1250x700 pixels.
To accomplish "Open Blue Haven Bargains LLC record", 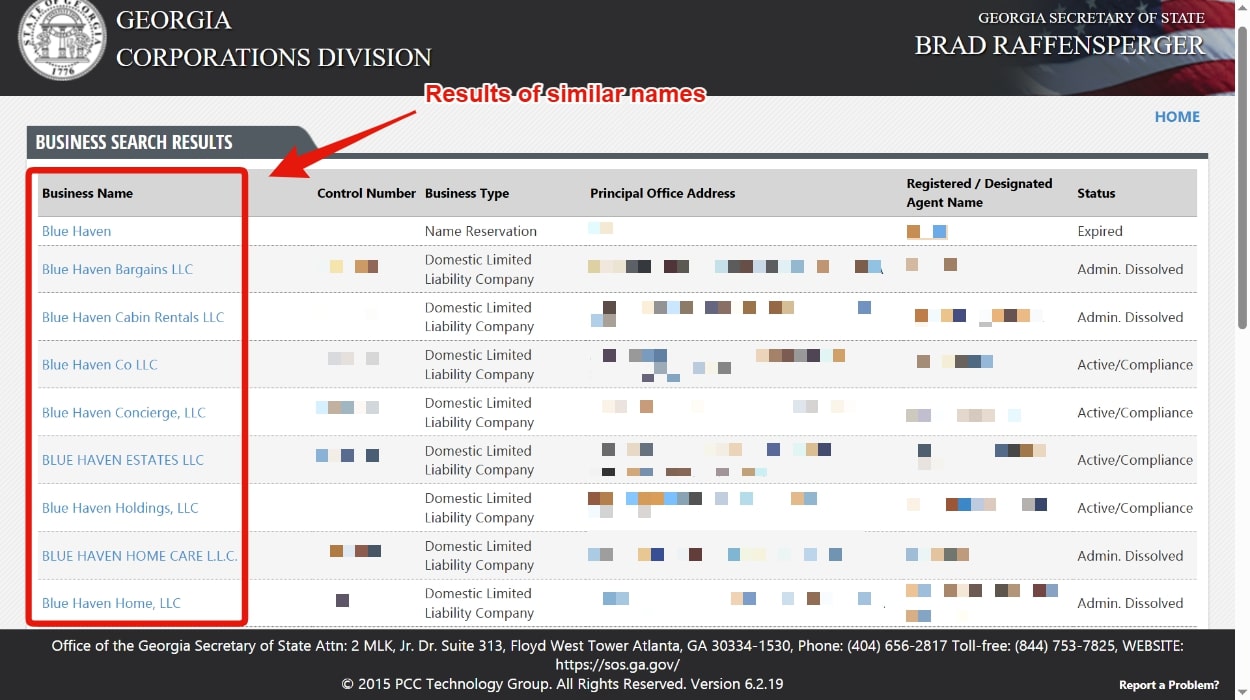I will tap(117, 269).
